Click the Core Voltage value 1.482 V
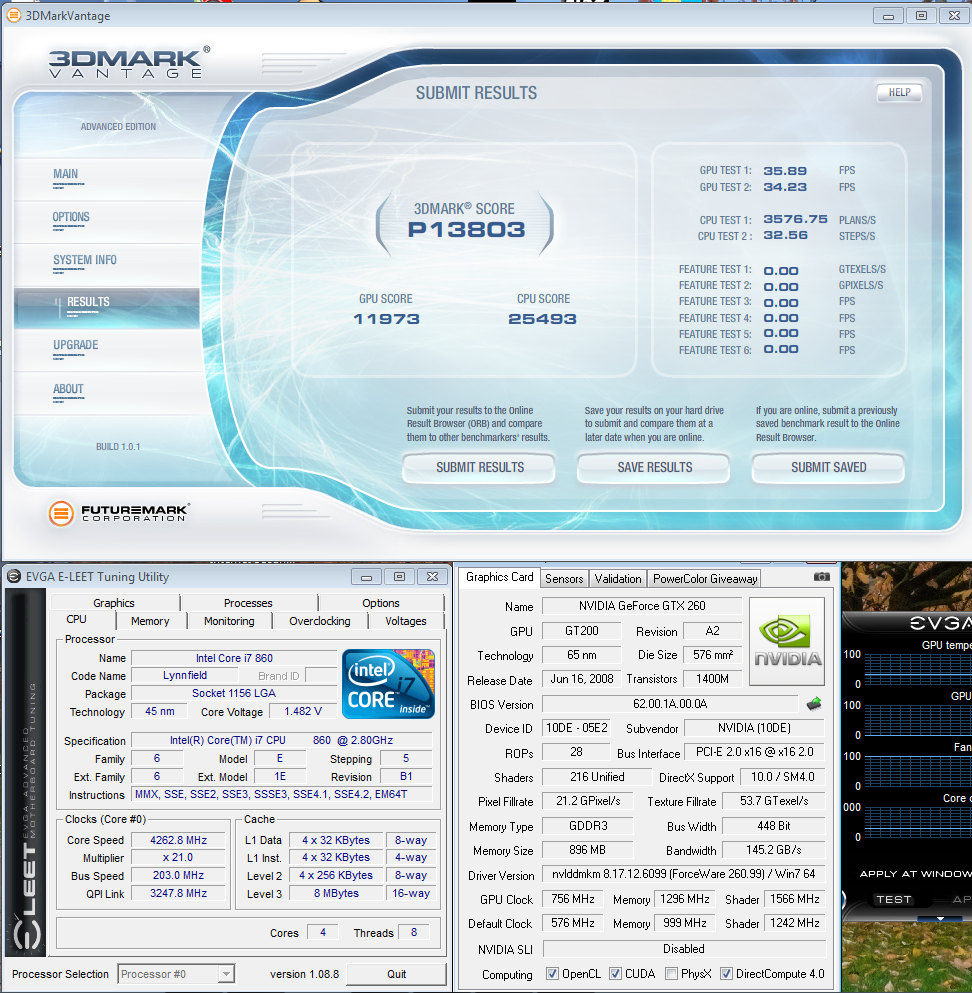Screen dimensions: 972x993 pos(303,711)
